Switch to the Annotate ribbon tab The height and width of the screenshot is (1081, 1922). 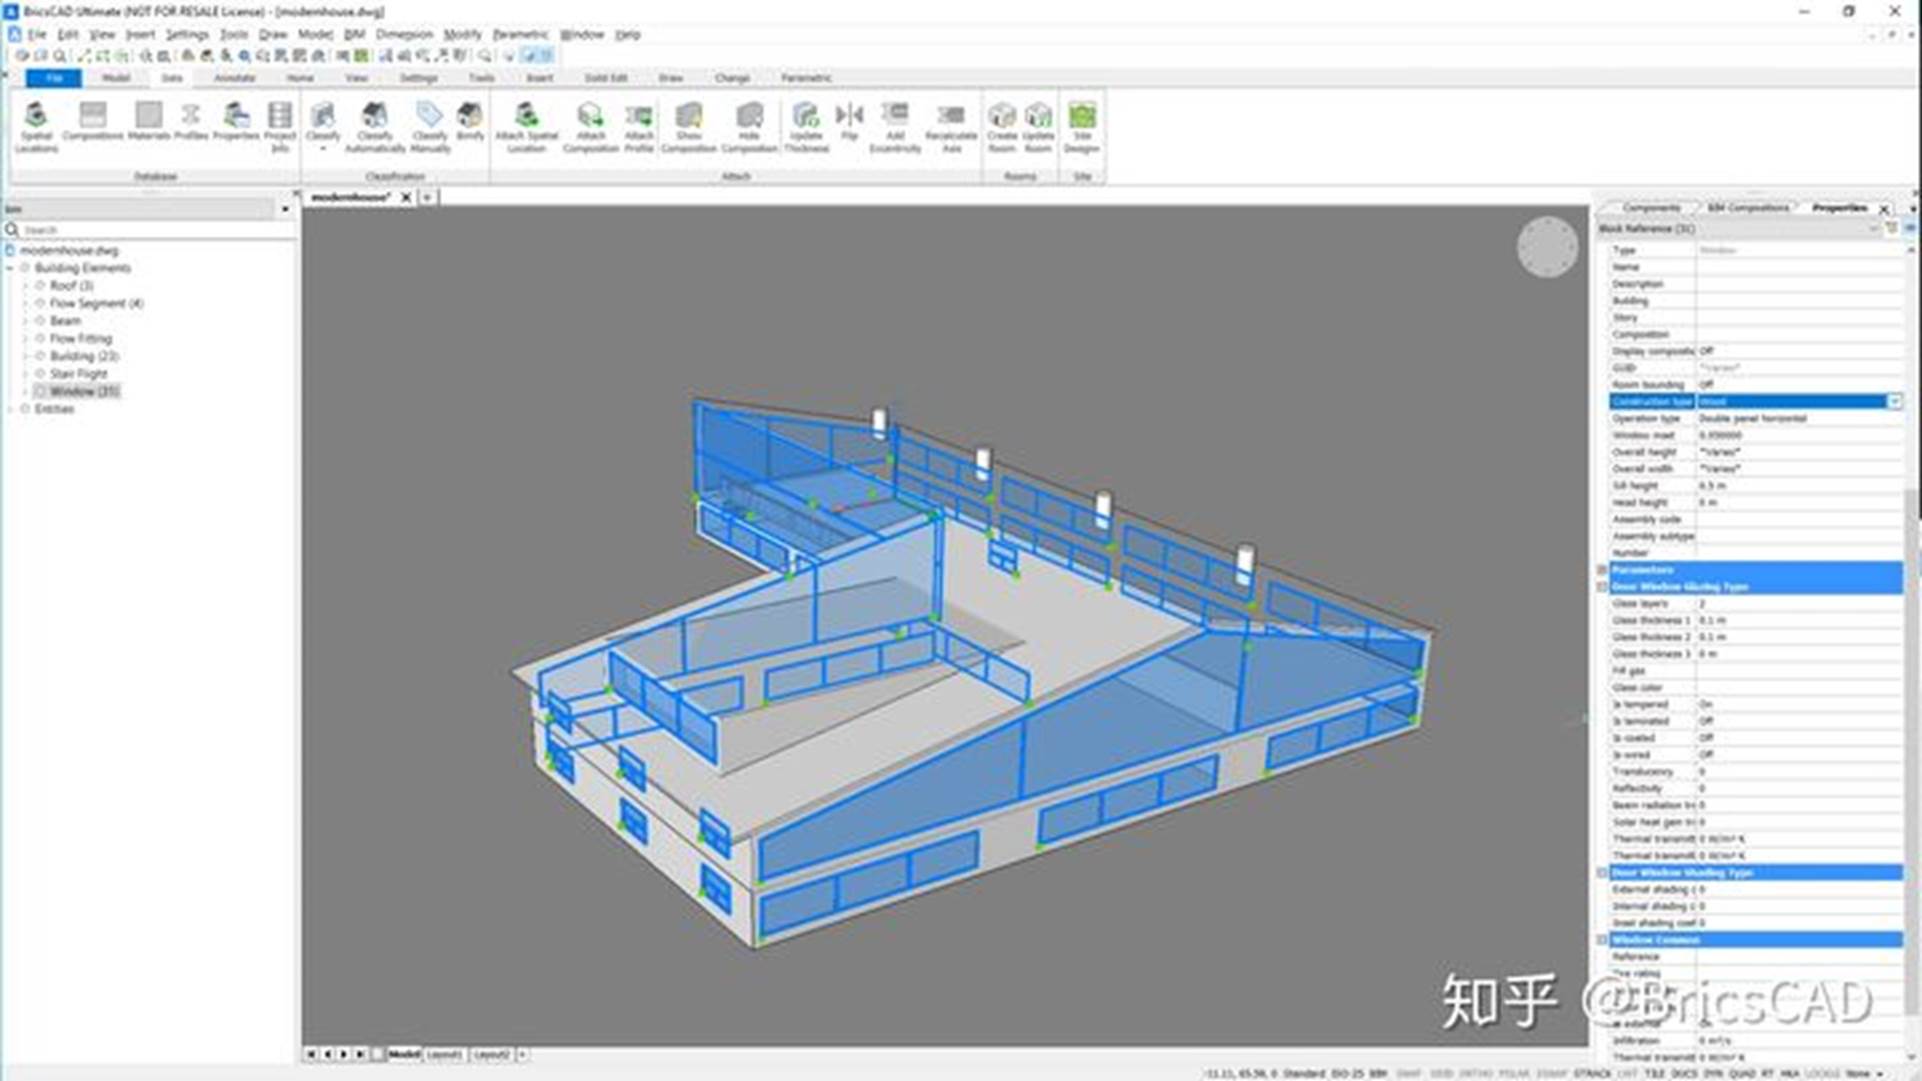[x=235, y=77]
